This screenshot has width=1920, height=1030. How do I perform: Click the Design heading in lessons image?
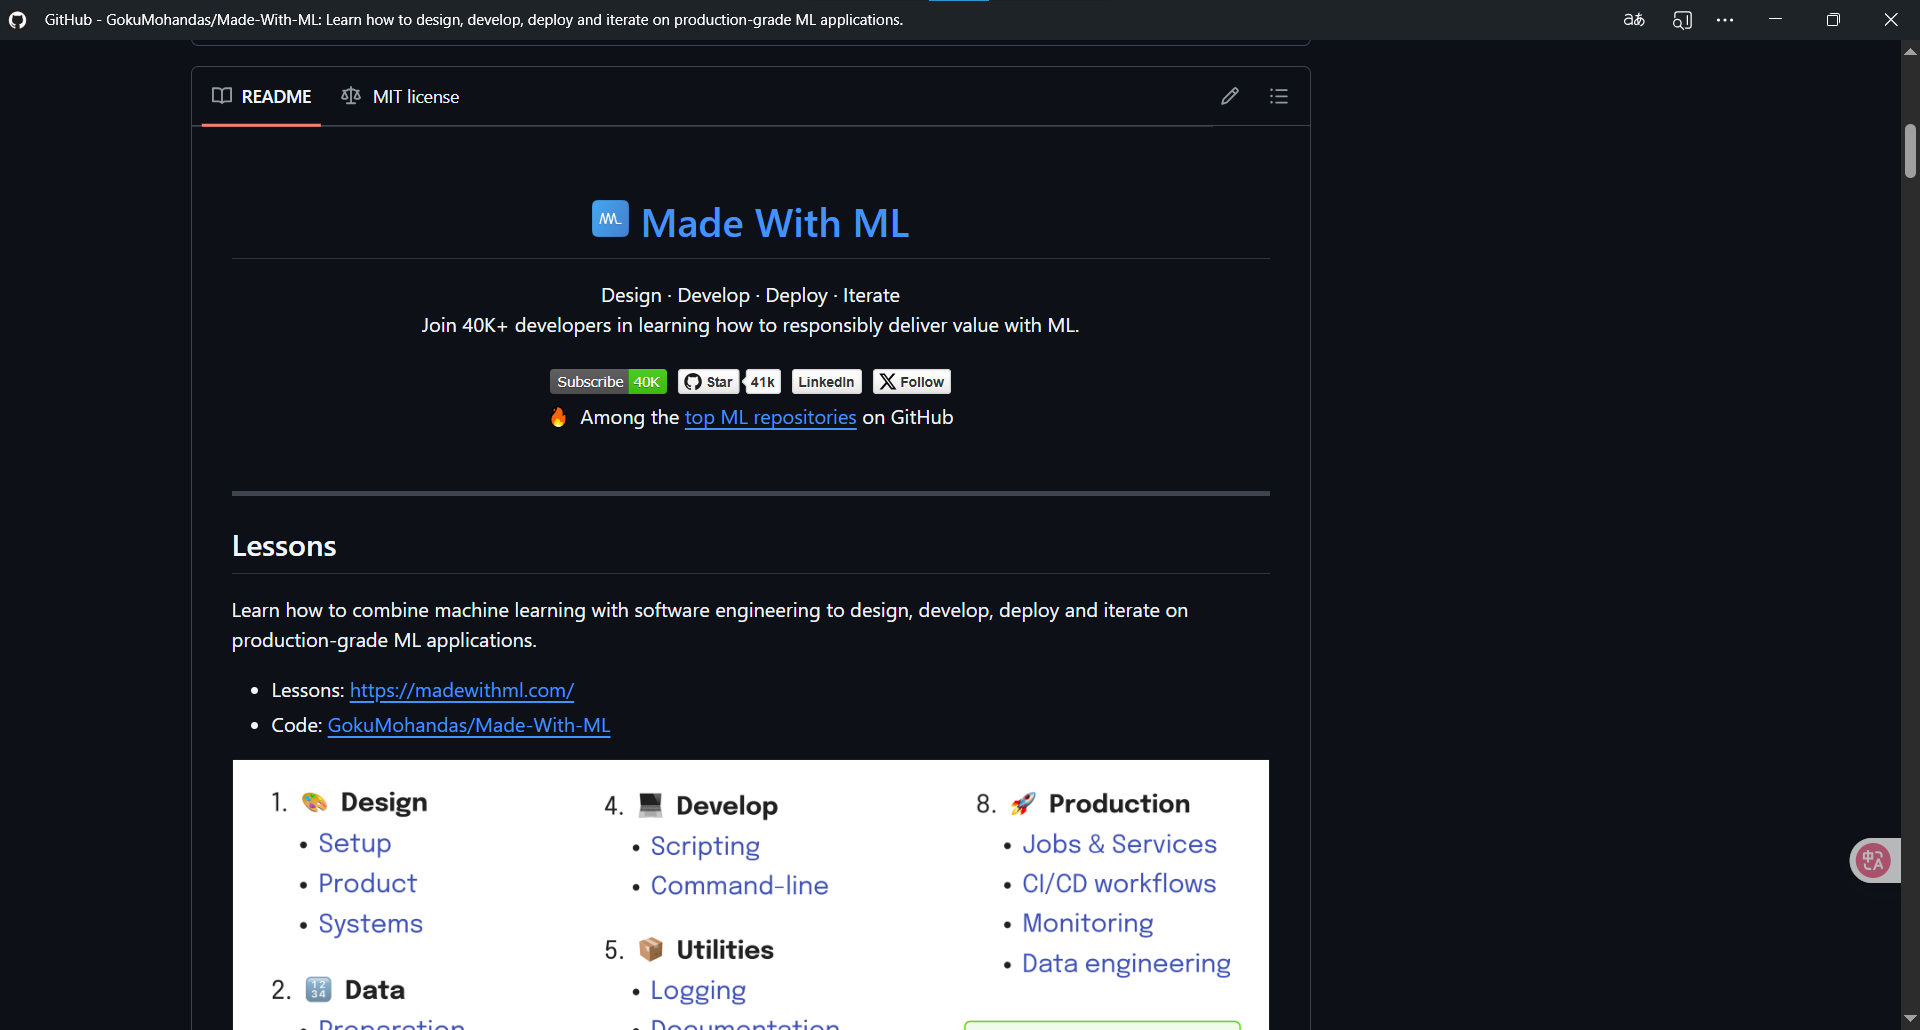(x=384, y=802)
